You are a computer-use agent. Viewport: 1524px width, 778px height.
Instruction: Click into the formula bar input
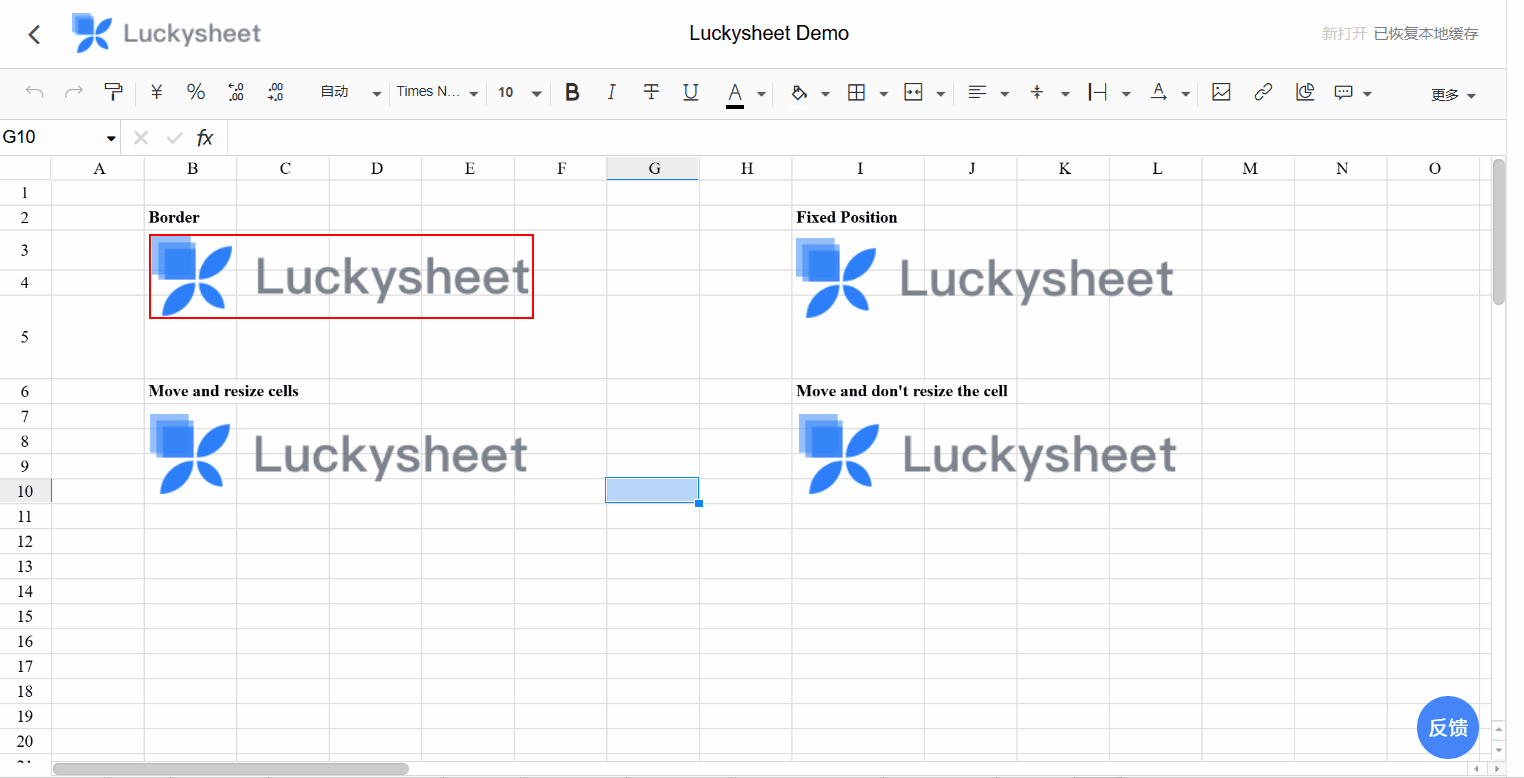866,138
